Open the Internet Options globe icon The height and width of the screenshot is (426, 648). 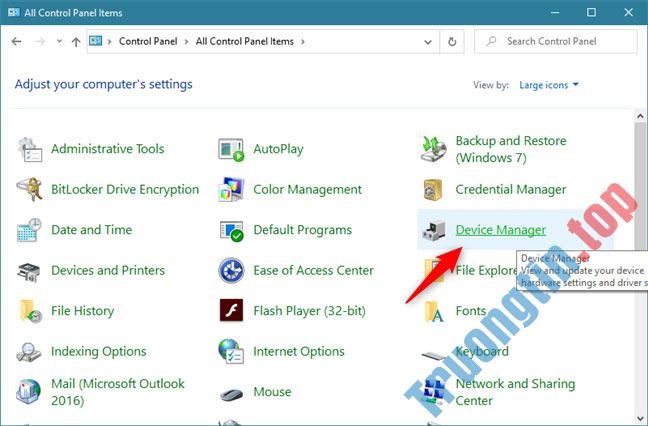coord(231,351)
